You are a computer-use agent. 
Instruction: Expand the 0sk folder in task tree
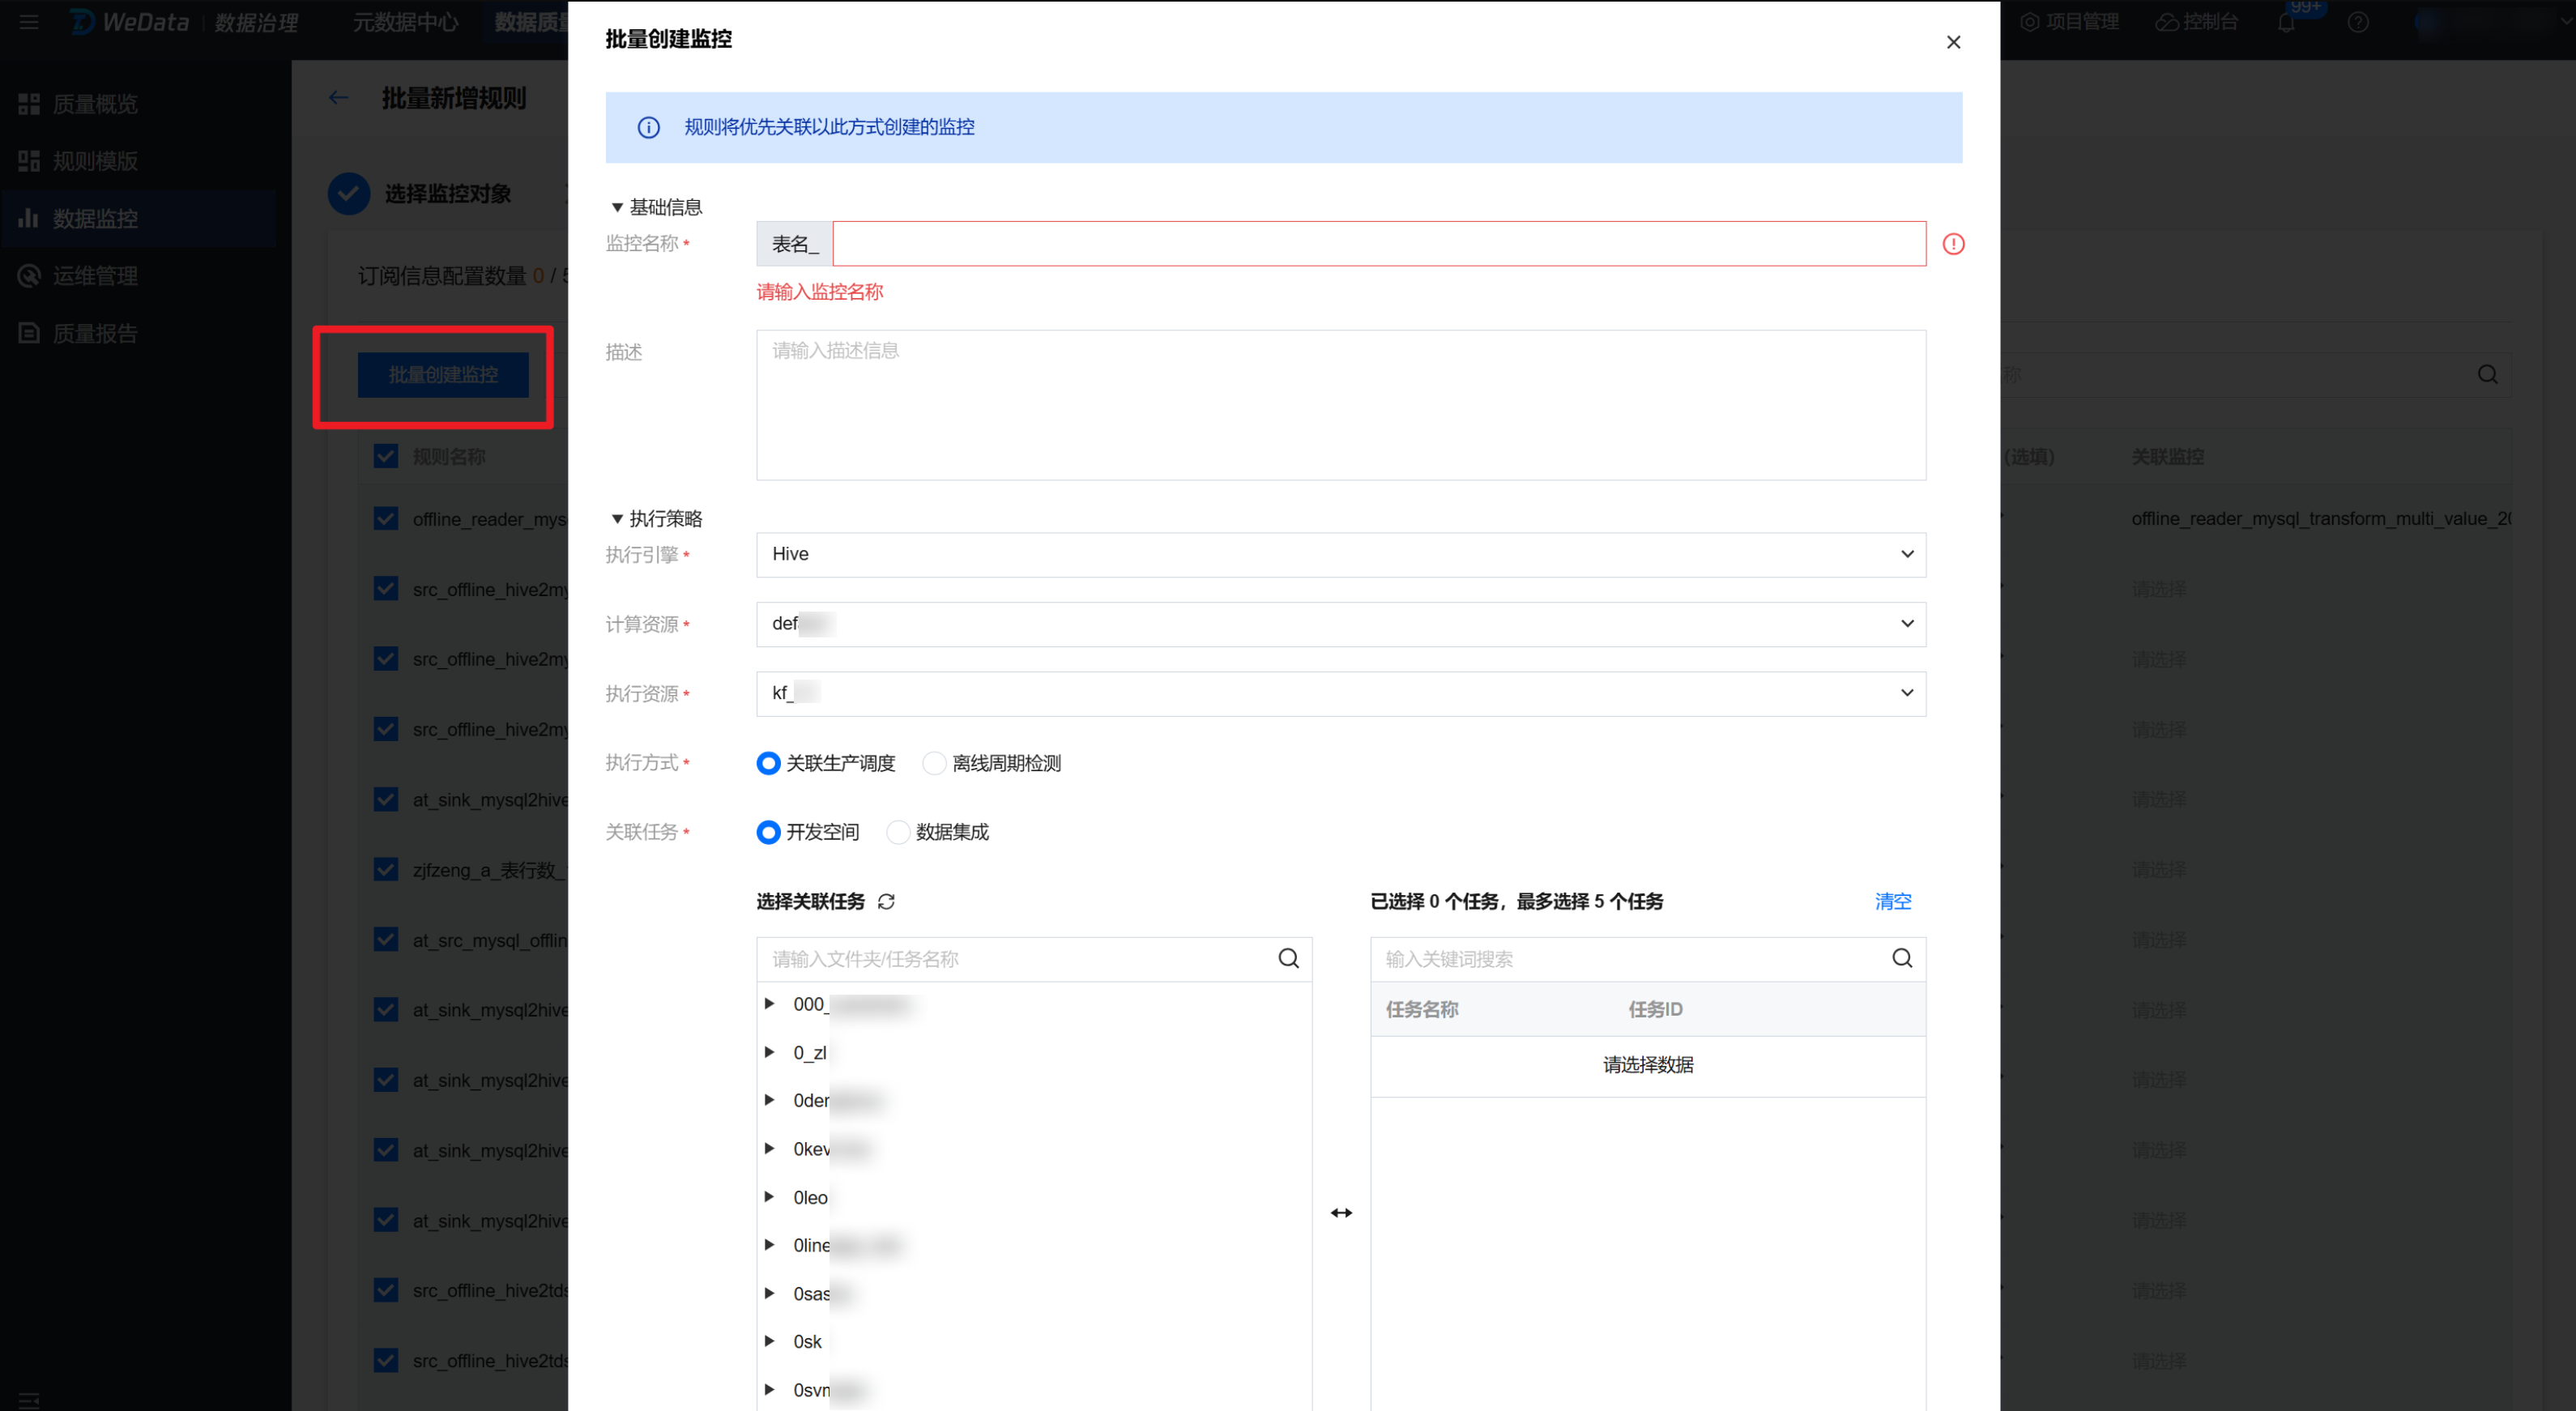(x=769, y=1340)
